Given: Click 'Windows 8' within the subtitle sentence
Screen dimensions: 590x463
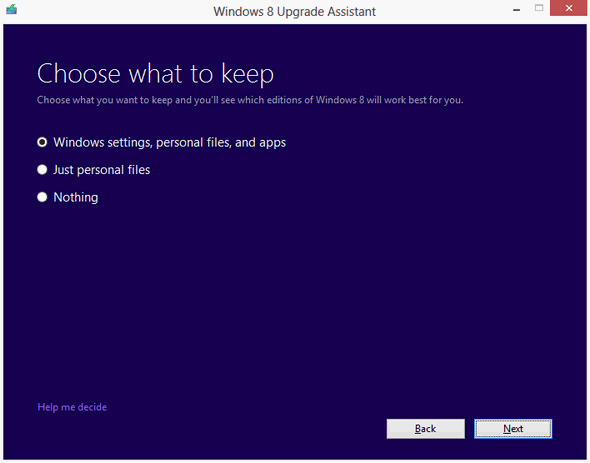Looking at the screenshot, I should [x=340, y=100].
